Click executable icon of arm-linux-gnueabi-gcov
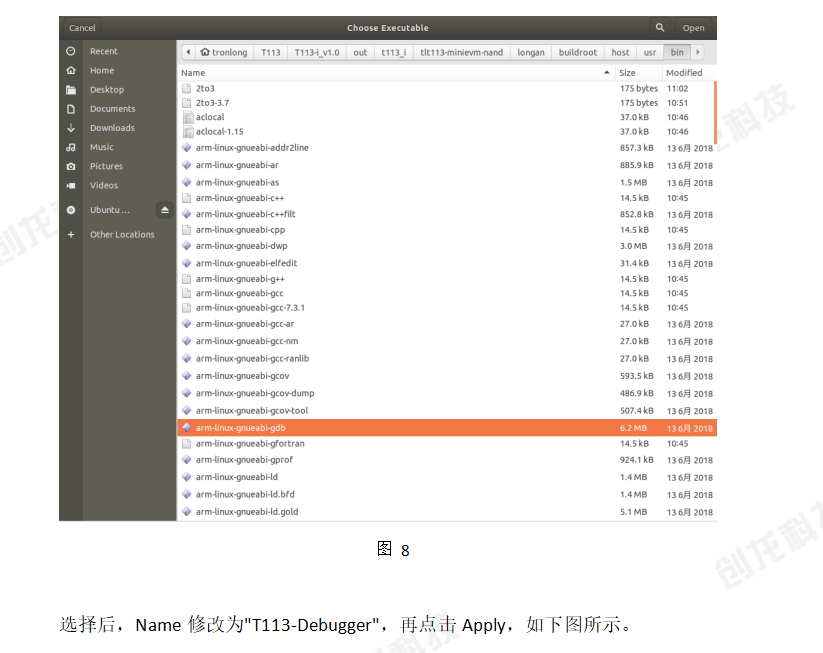This screenshot has height=653, width=823. click(186, 376)
